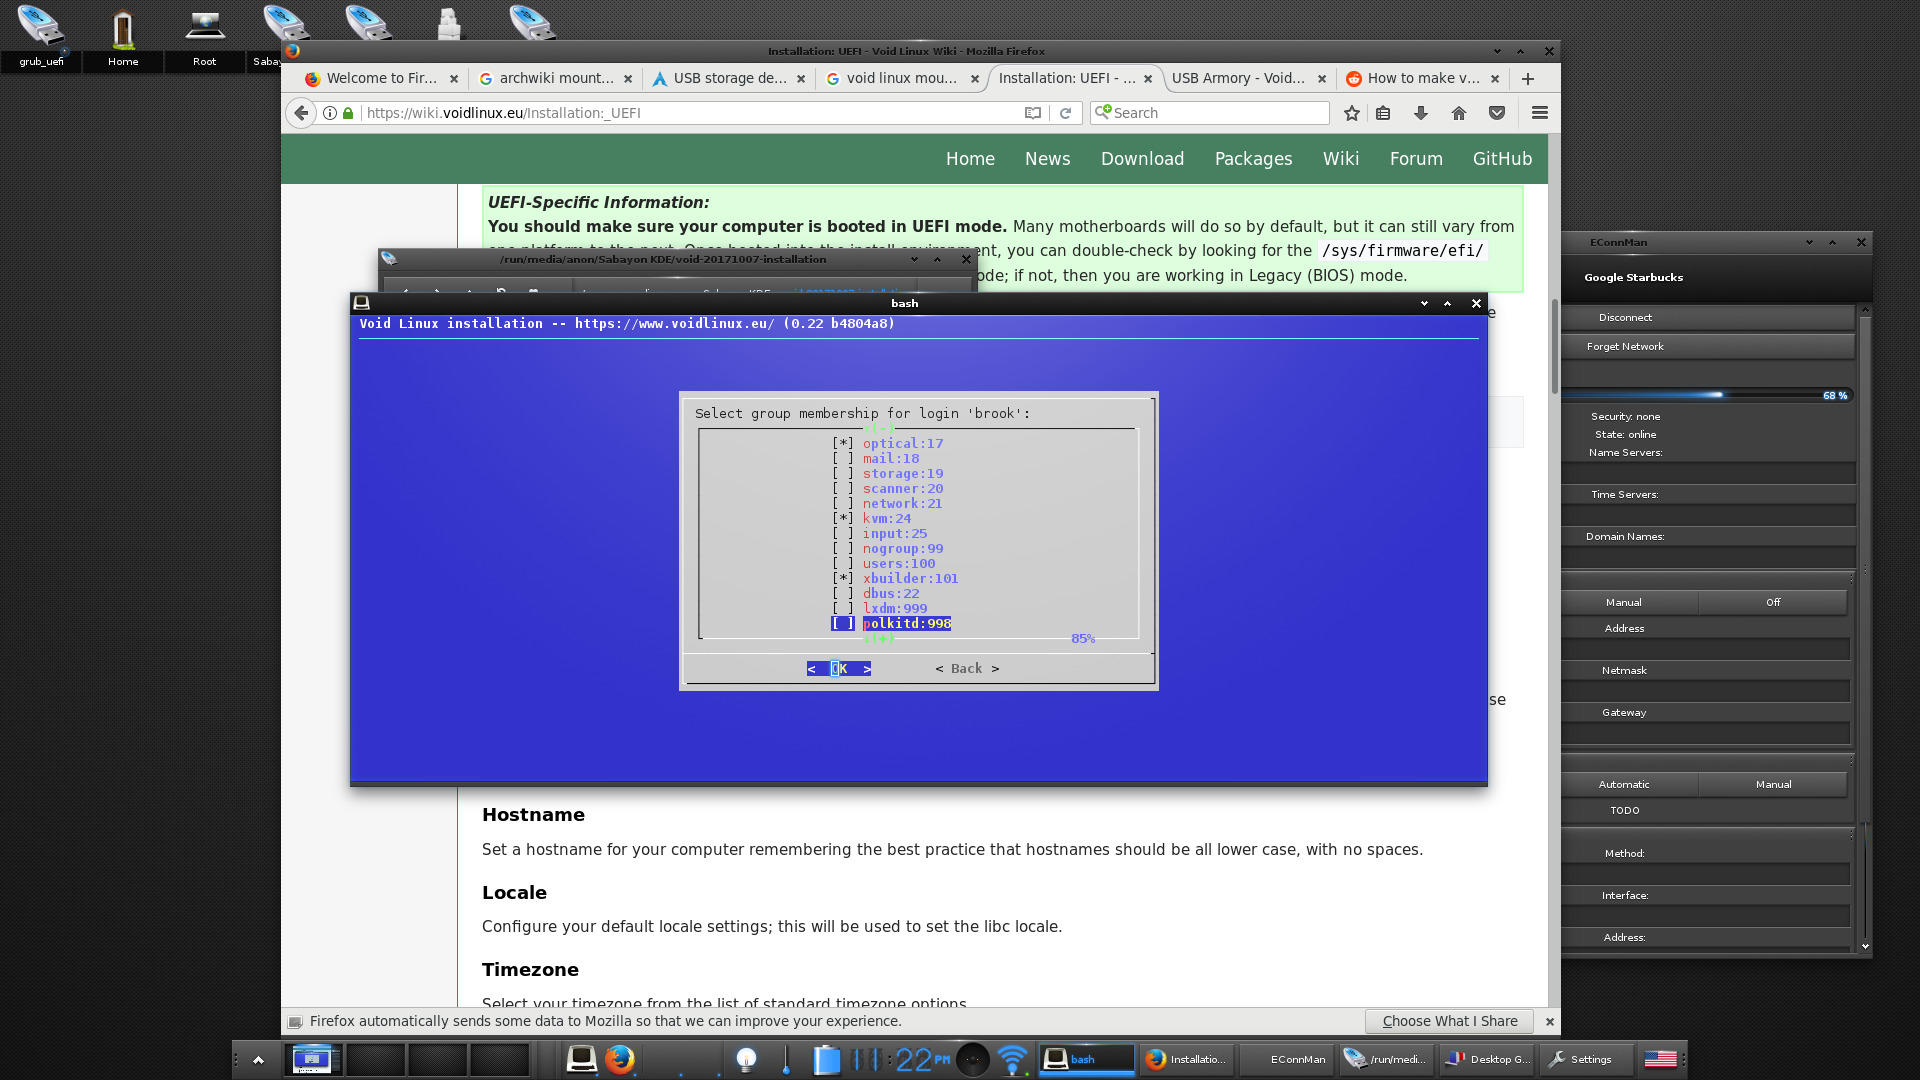
Task: Toggle the storage:19 group checkbox
Action: (x=844, y=474)
